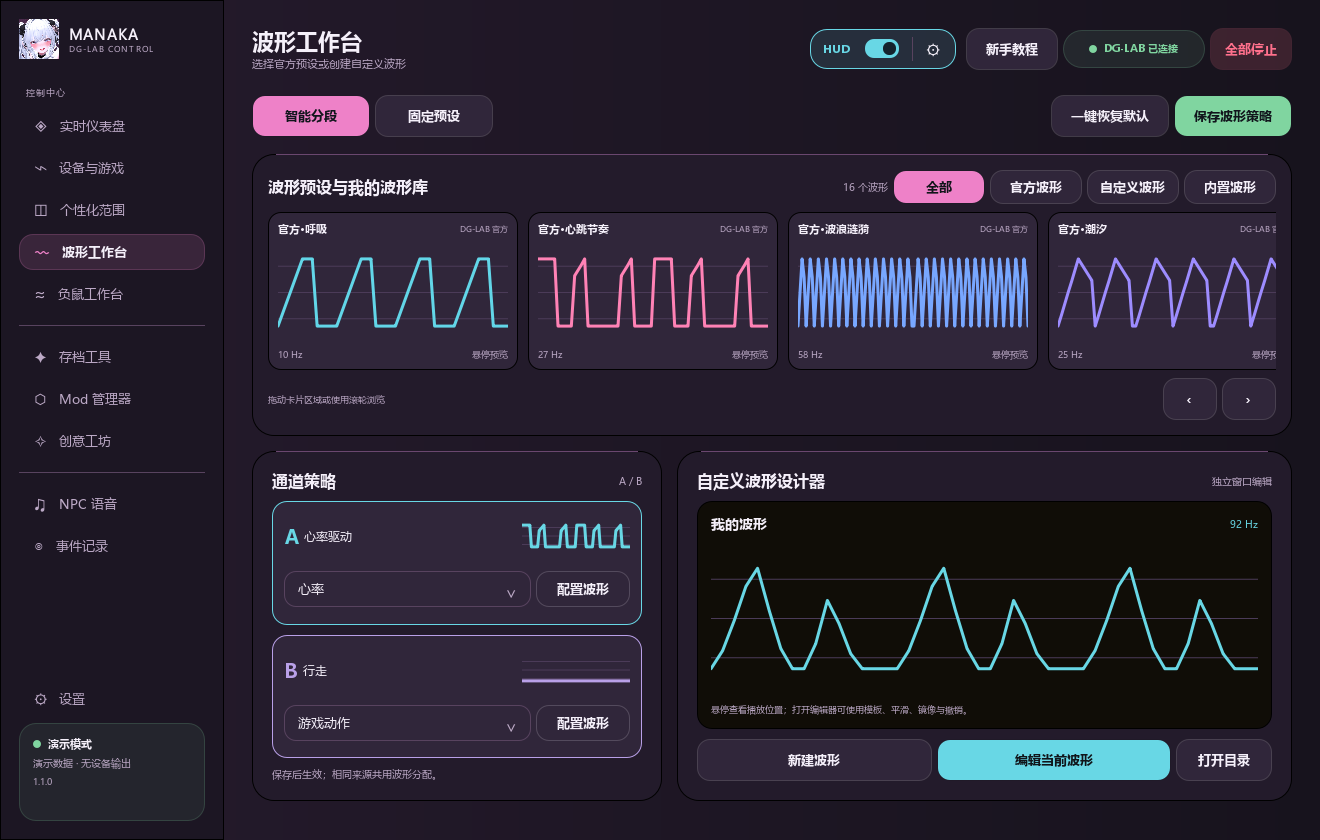Image resolution: width=1320 pixels, height=840 pixels.
Task: Click the 设置 gear icon in sidebar
Action: tap(40, 699)
